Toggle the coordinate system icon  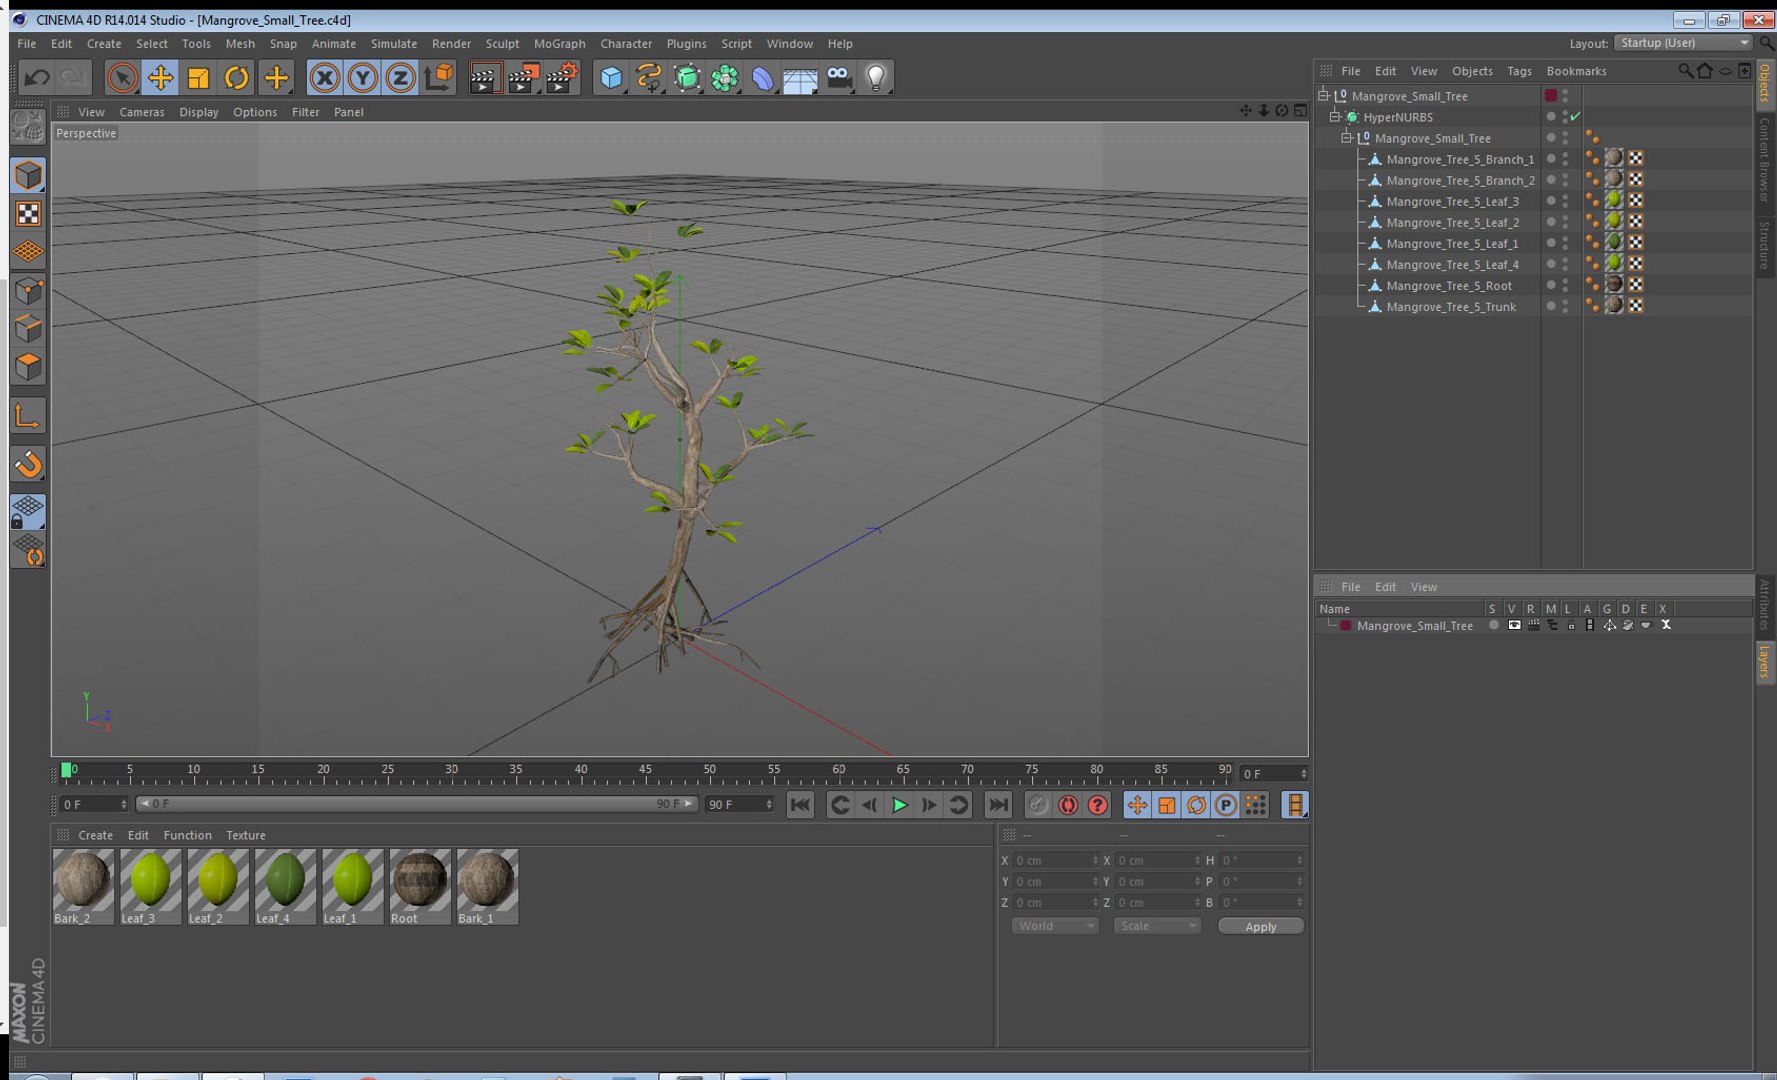(438, 78)
